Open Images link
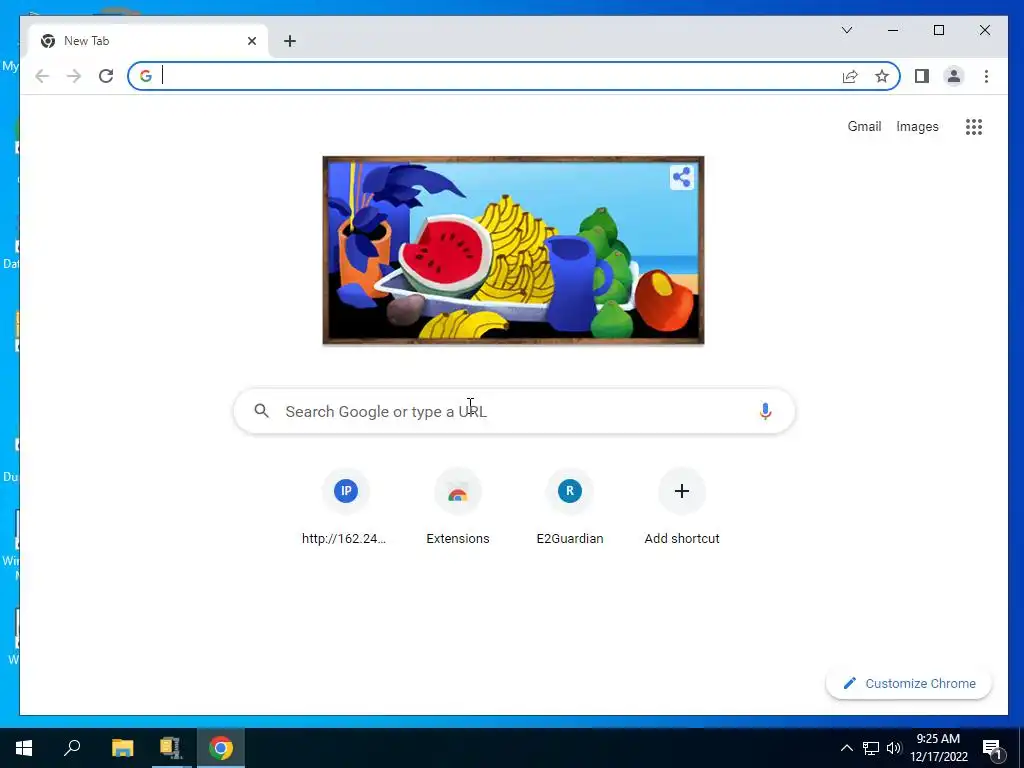This screenshot has width=1024, height=768. 917,127
